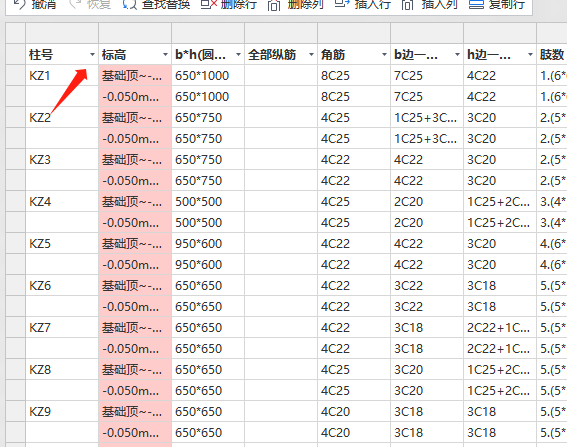Click KZ1 first-row 650*1000 cell

pyautogui.click(x=208, y=76)
